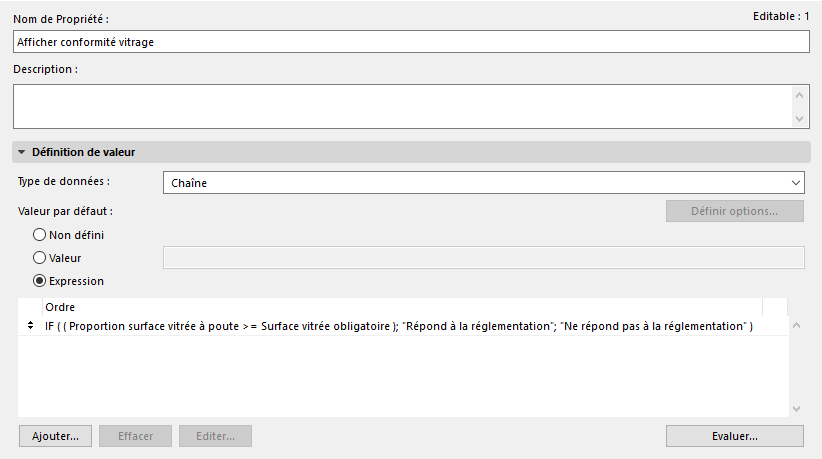Click the Ordre column header
Viewport: 822px width, 459px height.
click(400, 307)
